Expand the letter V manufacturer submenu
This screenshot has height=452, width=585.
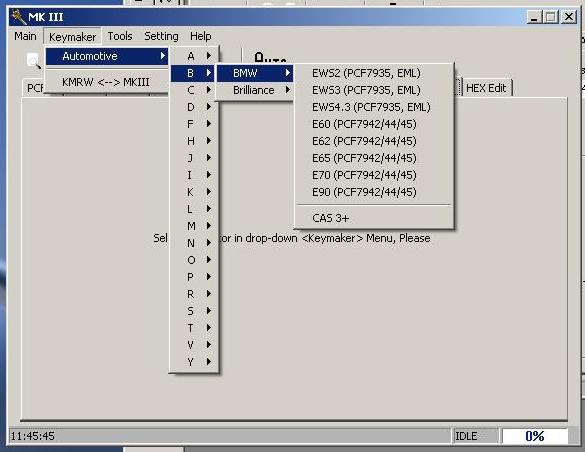194,345
